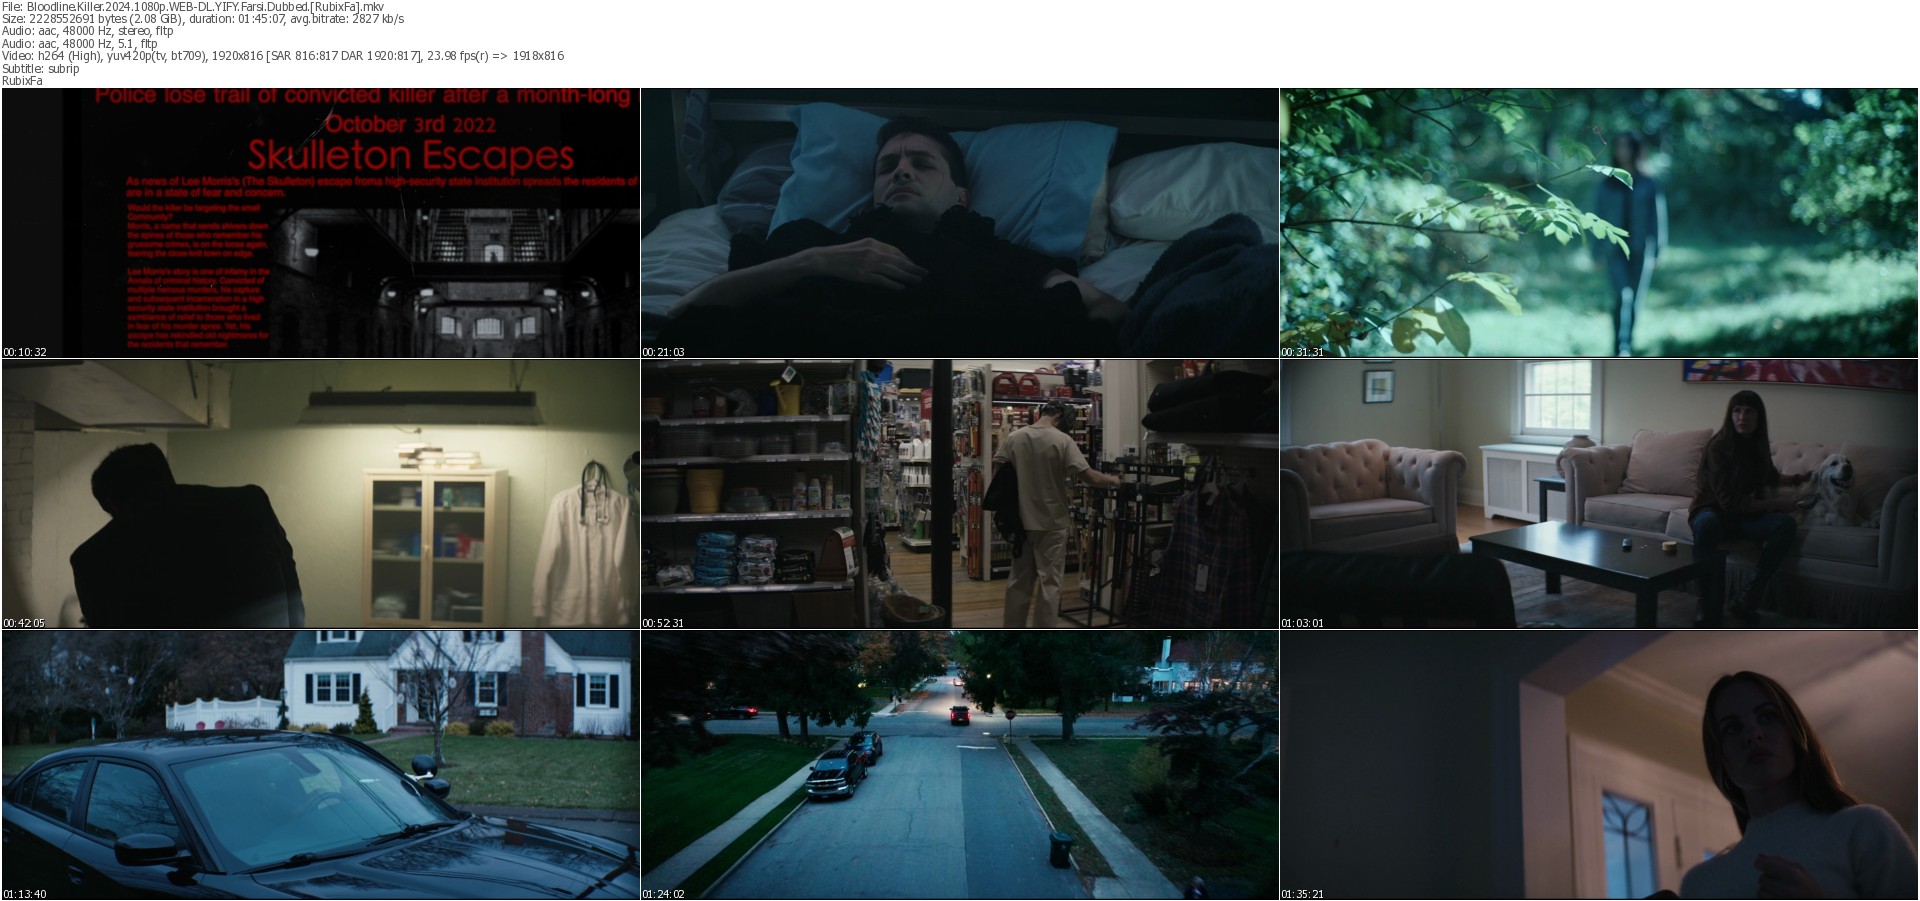Open the woman in dark hallway thumbnail
Screen dimensions: 1920x901
point(1598,765)
